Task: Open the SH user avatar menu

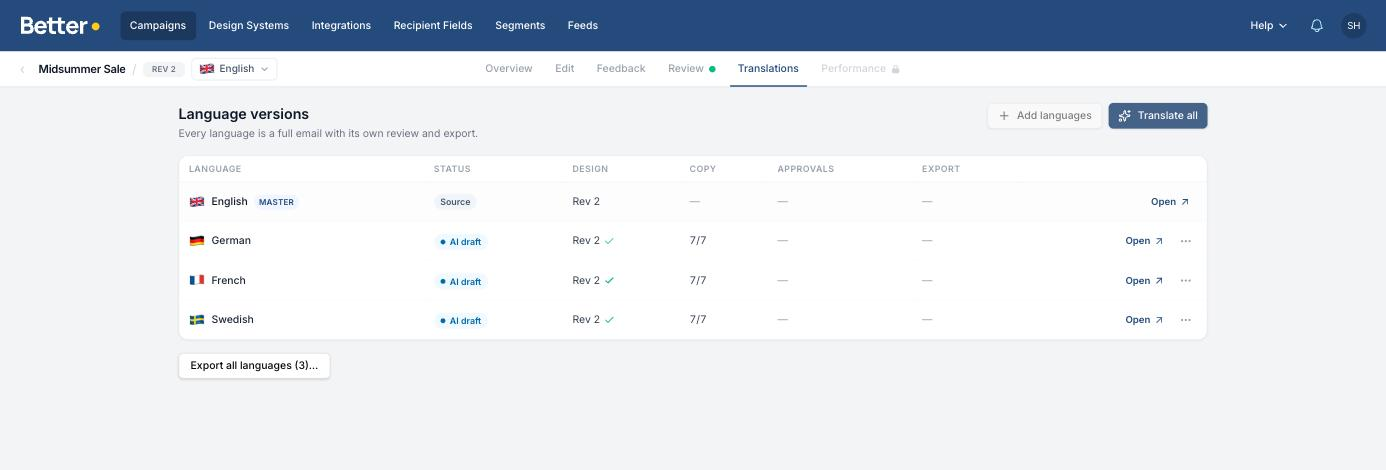Action: pos(1353,26)
